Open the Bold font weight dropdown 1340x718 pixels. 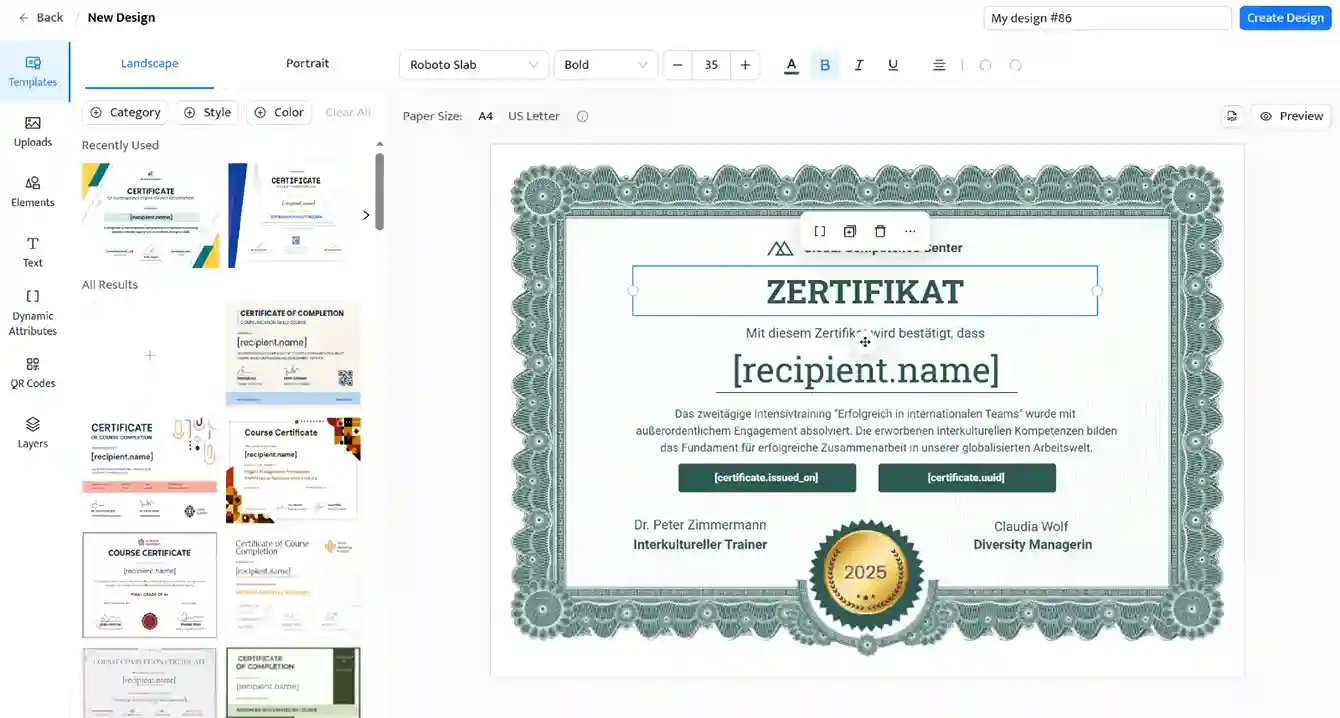coord(606,65)
